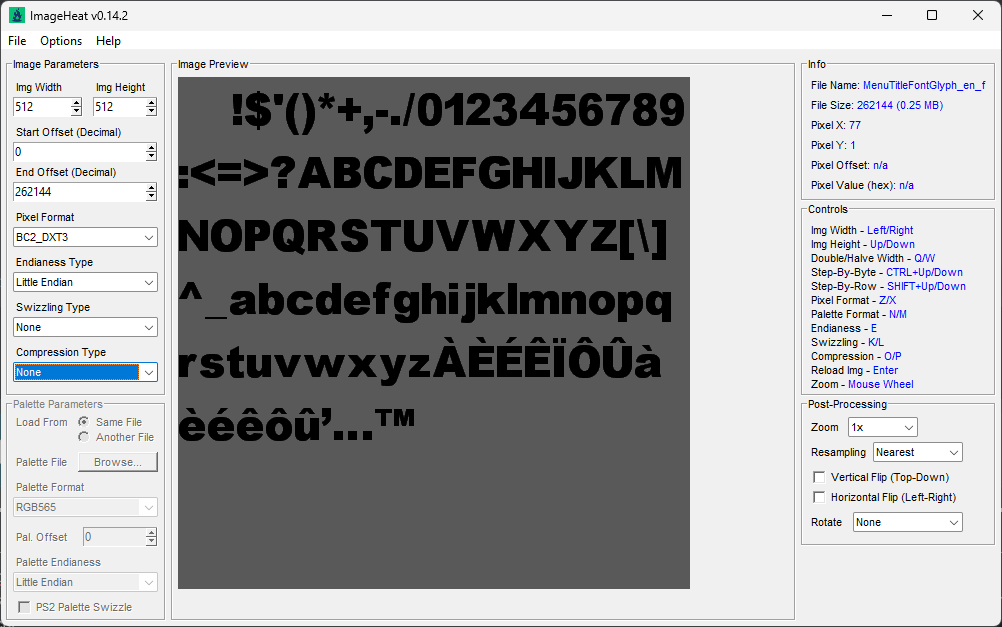Toggle the PS2 Palette Swizzle checkbox
Screen dimensions: 1002x627
(x=24, y=607)
